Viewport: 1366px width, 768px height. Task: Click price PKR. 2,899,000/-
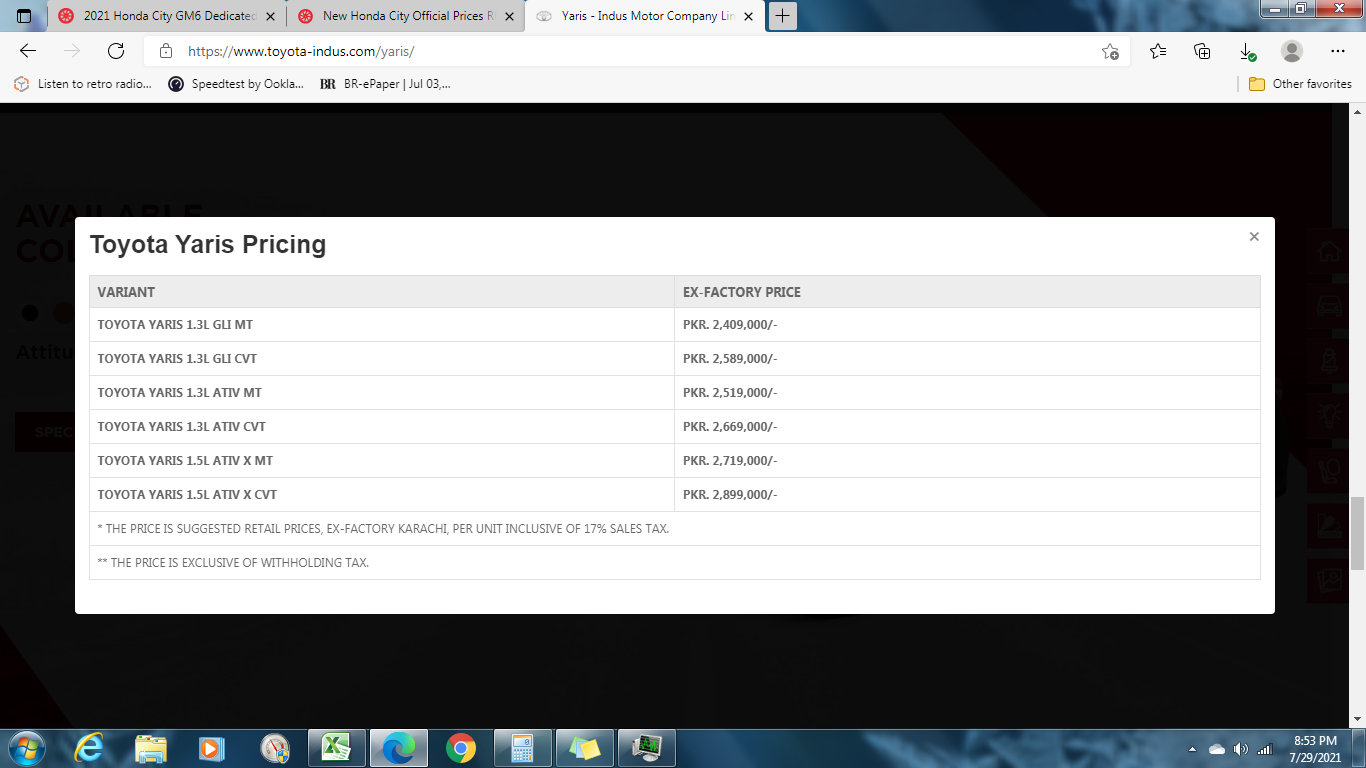tap(730, 494)
